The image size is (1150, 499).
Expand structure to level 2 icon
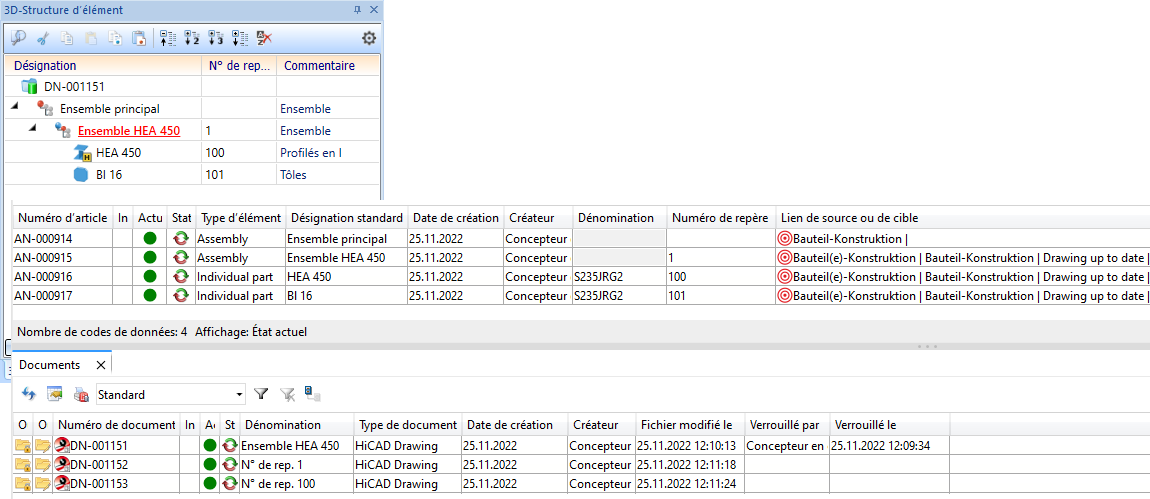tap(192, 38)
